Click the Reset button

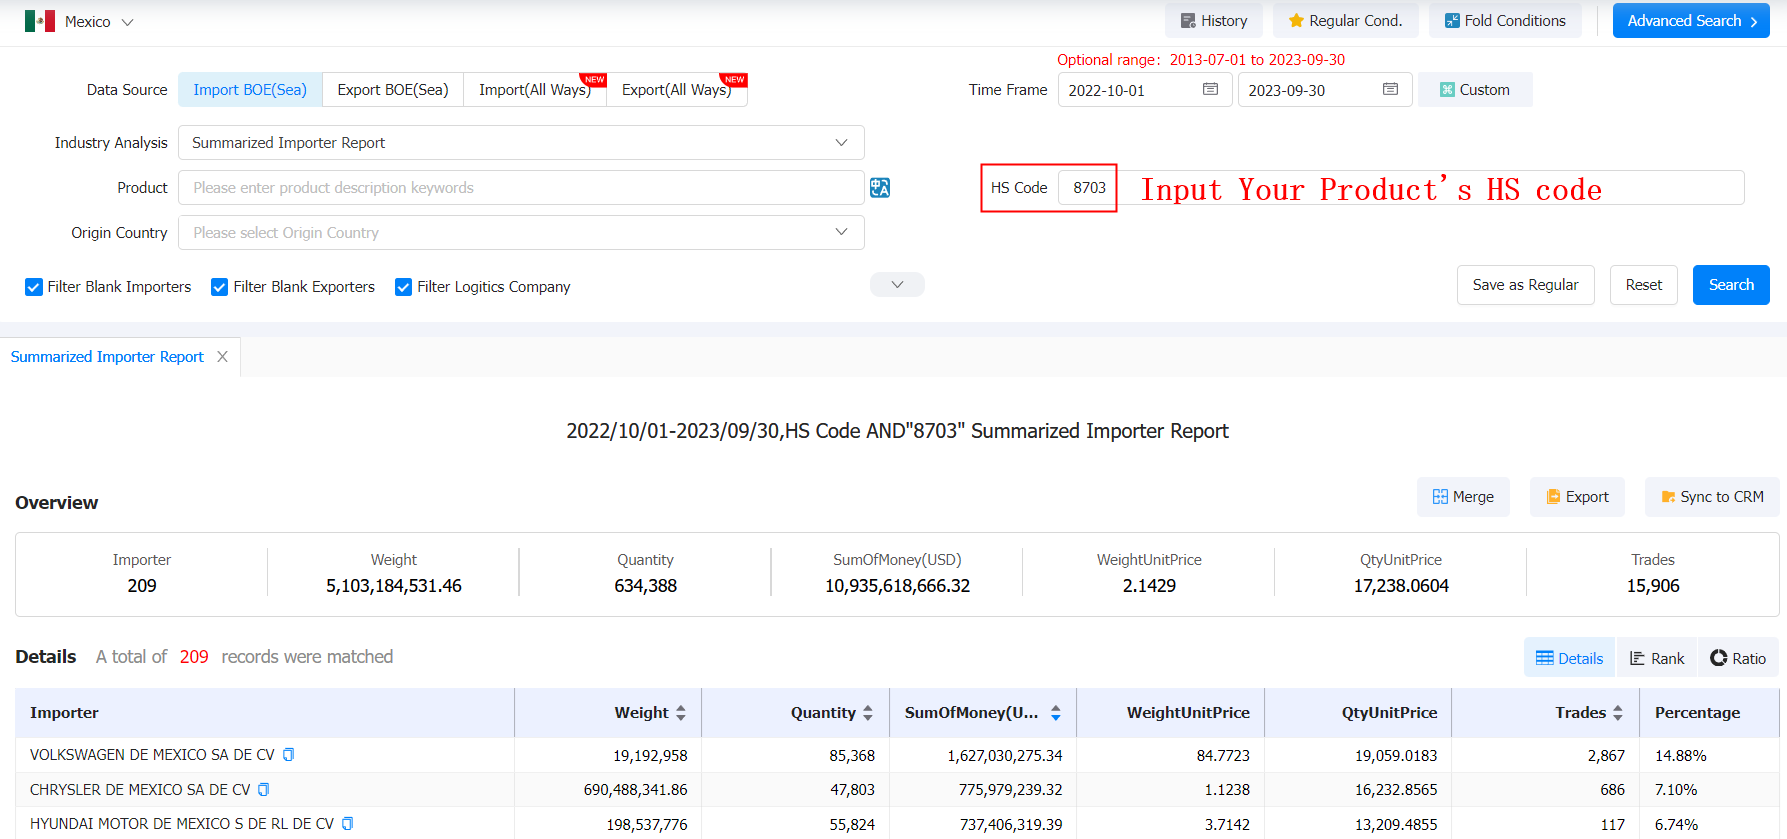[1643, 285]
